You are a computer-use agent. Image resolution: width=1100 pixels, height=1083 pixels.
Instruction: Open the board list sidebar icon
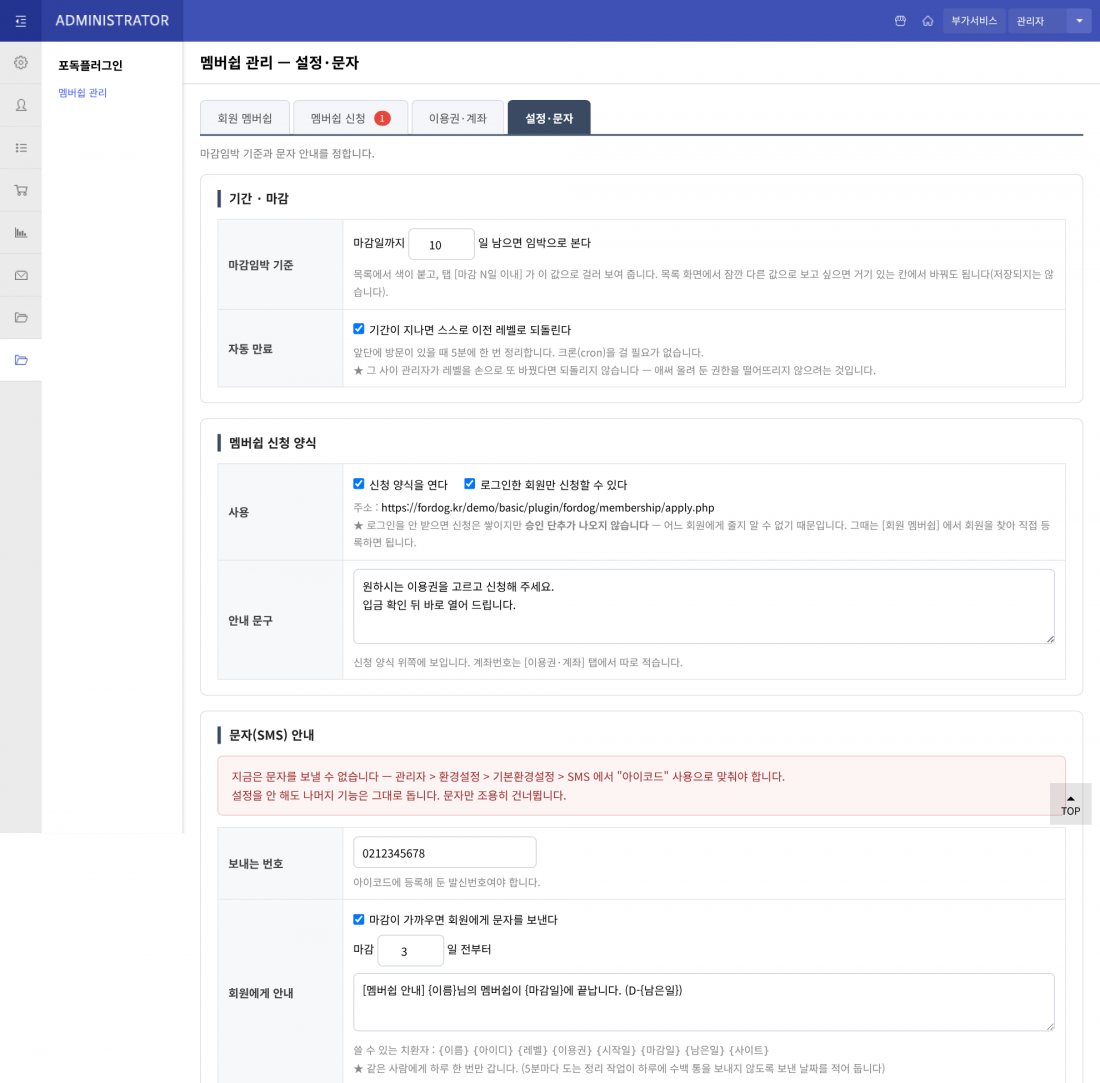tap(21, 147)
